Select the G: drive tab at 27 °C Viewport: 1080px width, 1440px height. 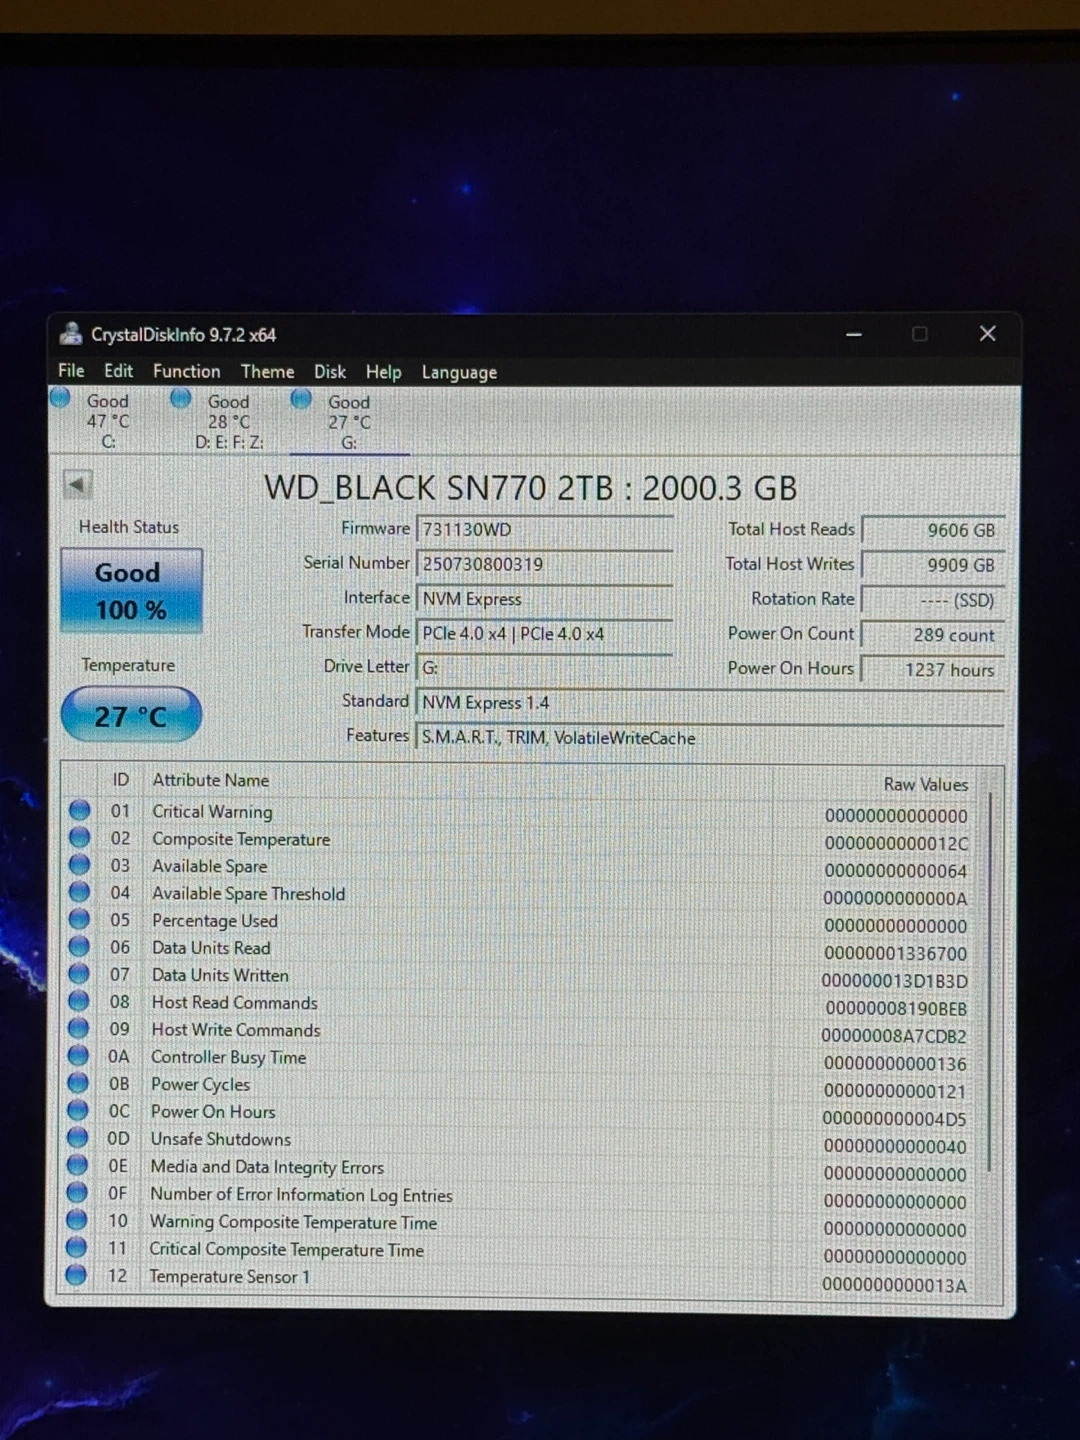coord(349,422)
